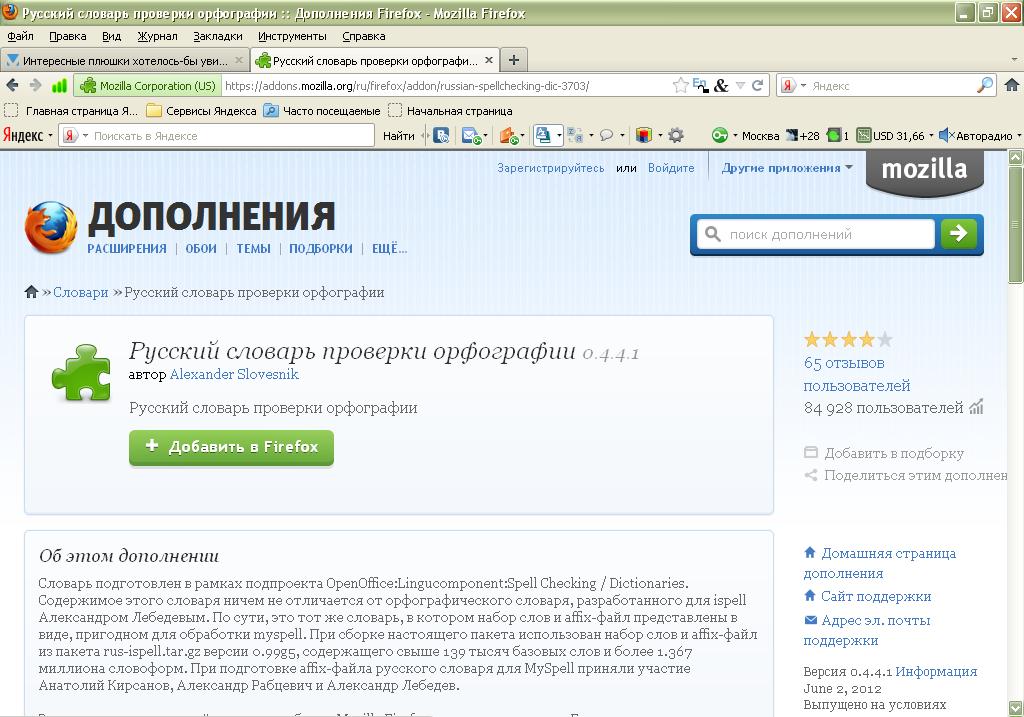Open the dropdown arrow beside Авторадио
The width and height of the screenshot is (1024, 717).
[x=1019, y=136]
